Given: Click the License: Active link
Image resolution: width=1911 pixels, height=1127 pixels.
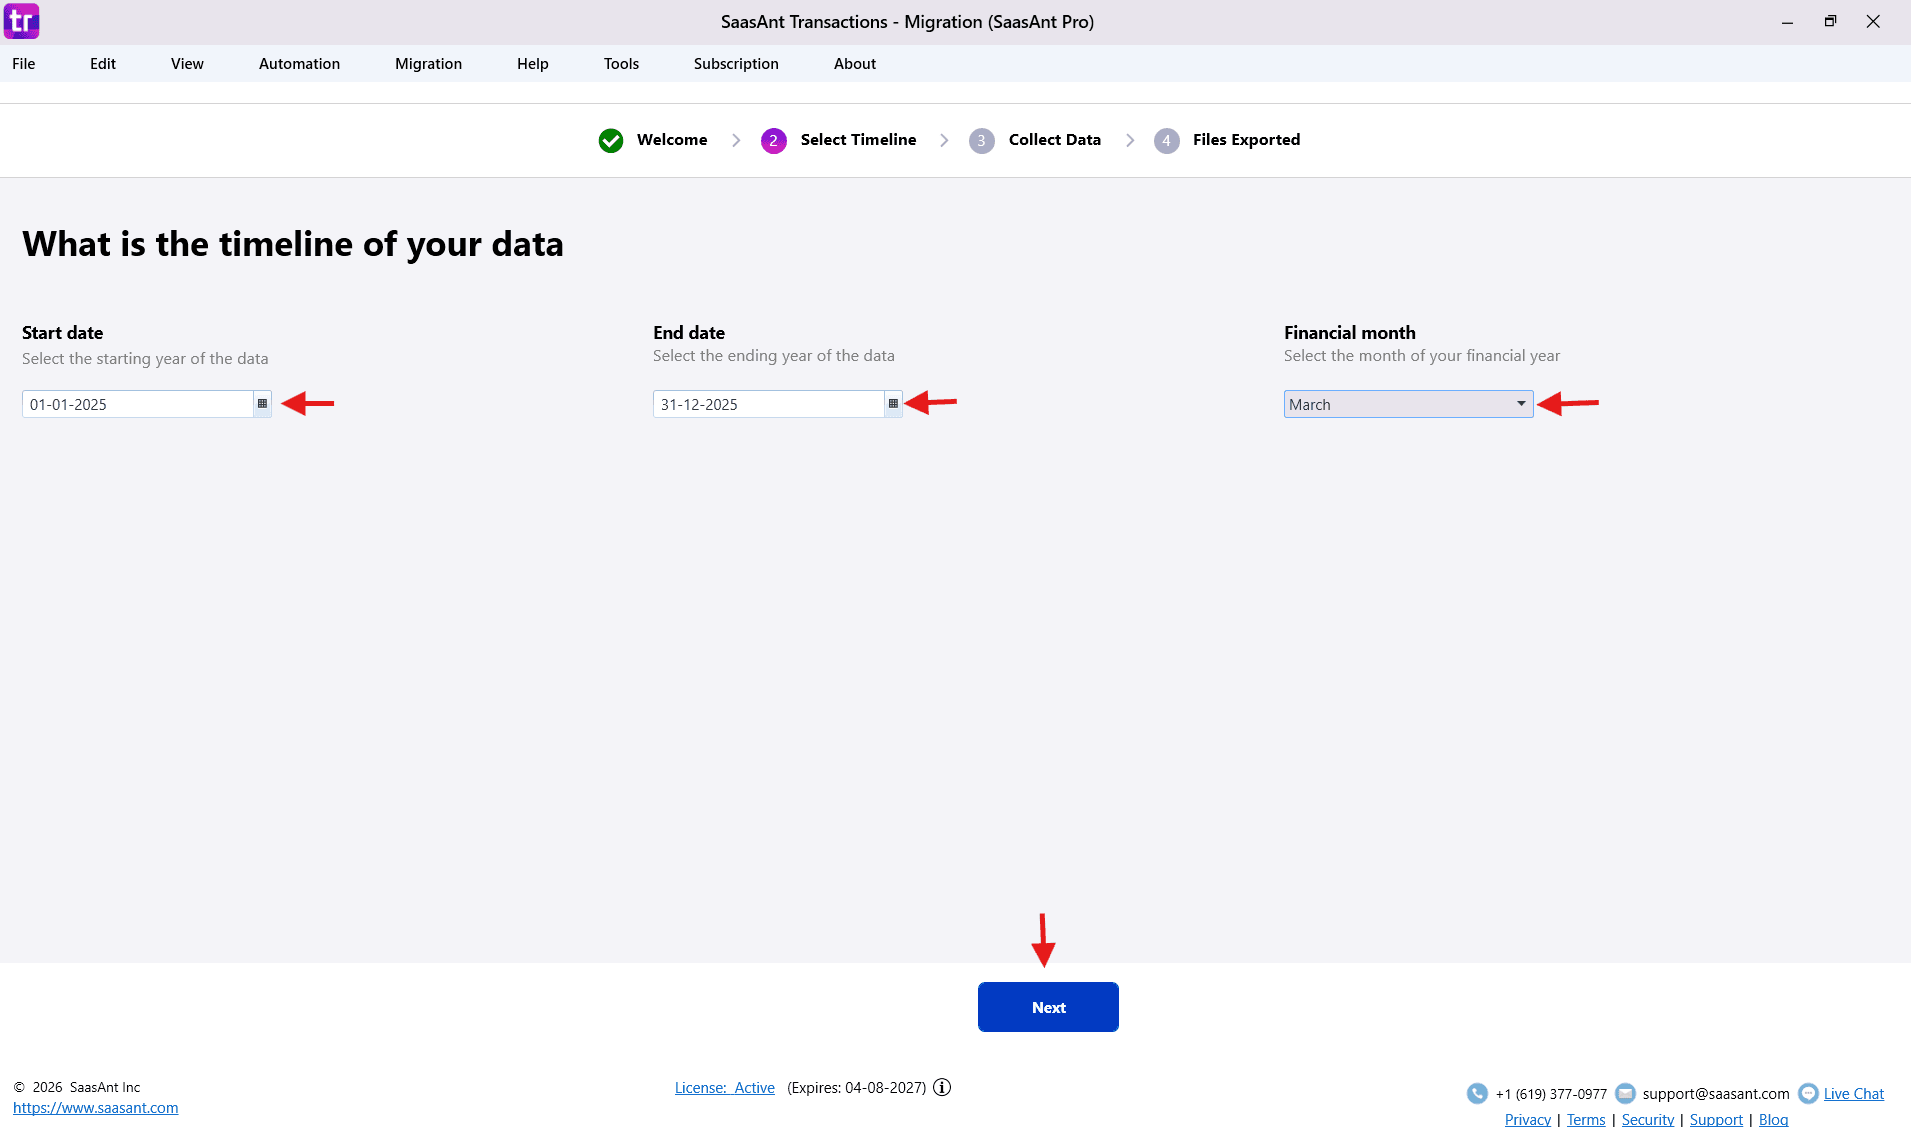Looking at the screenshot, I should click(725, 1088).
